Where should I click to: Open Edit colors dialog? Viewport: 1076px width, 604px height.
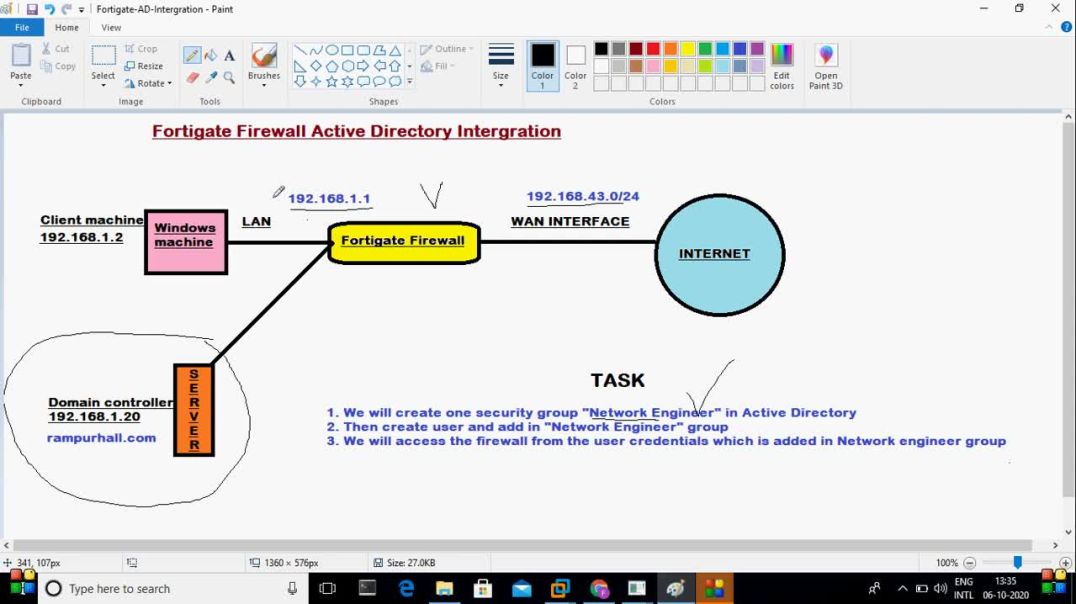782,67
